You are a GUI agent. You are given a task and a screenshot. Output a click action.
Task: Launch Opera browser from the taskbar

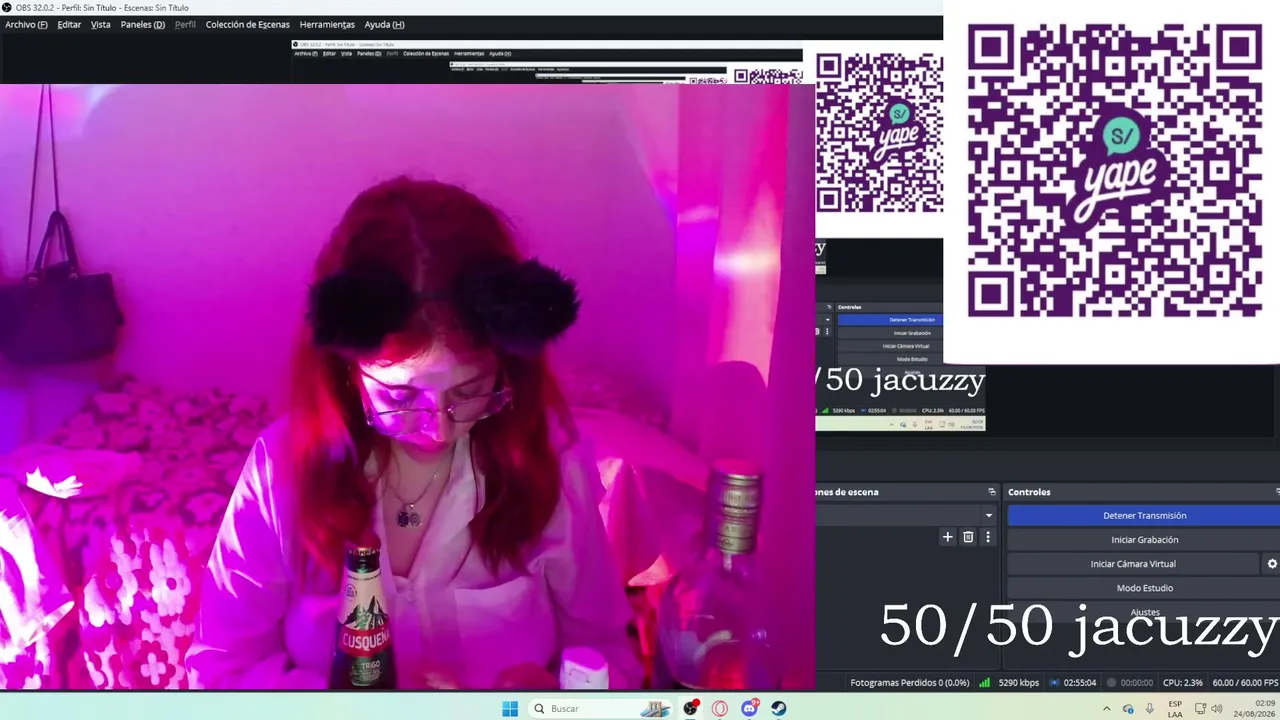(720, 709)
